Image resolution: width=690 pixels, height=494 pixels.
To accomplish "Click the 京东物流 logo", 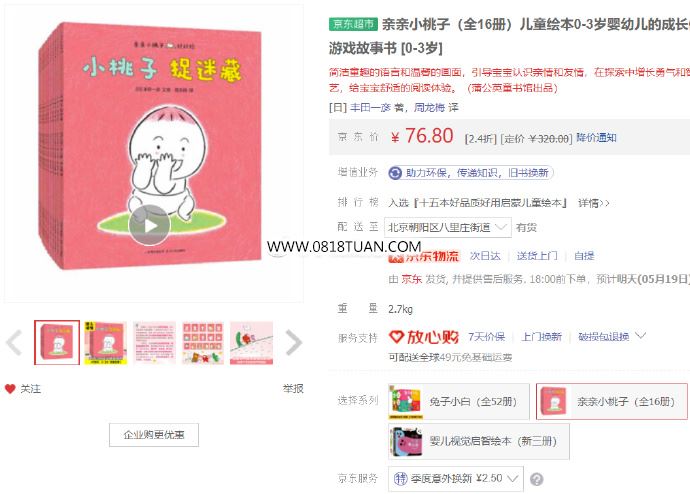I will (x=424, y=256).
